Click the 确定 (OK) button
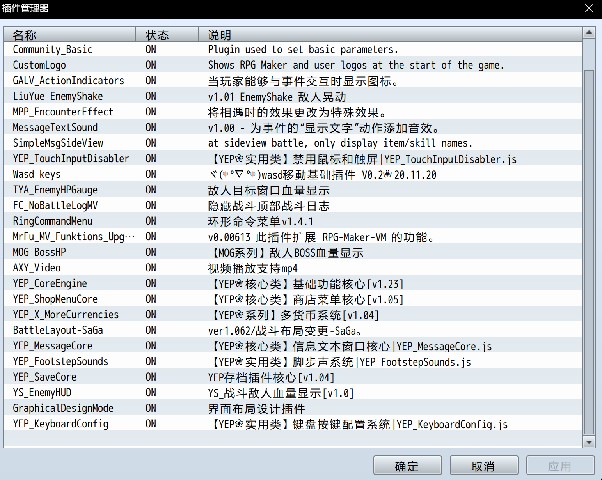This screenshot has height=480, width=602. [x=407, y=466]
